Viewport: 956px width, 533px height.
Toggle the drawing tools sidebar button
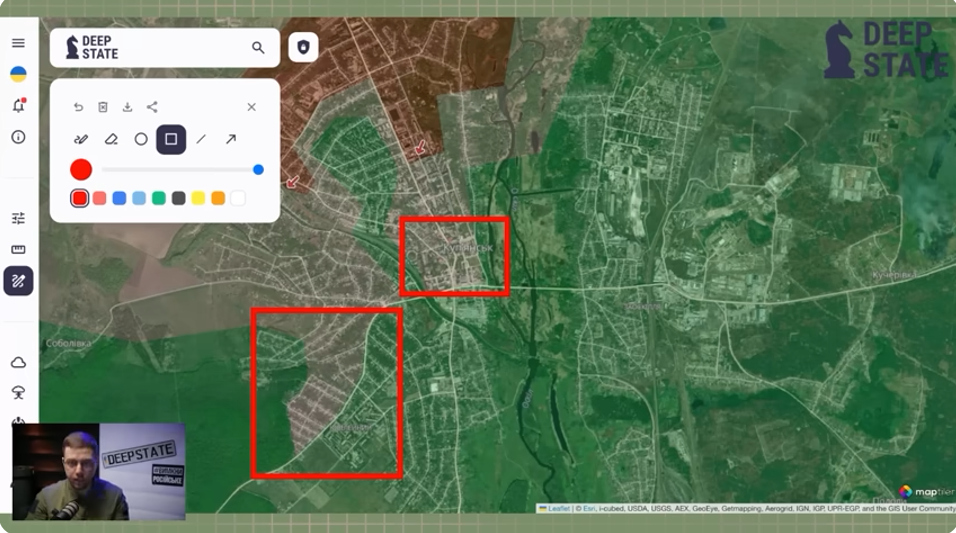18,281
